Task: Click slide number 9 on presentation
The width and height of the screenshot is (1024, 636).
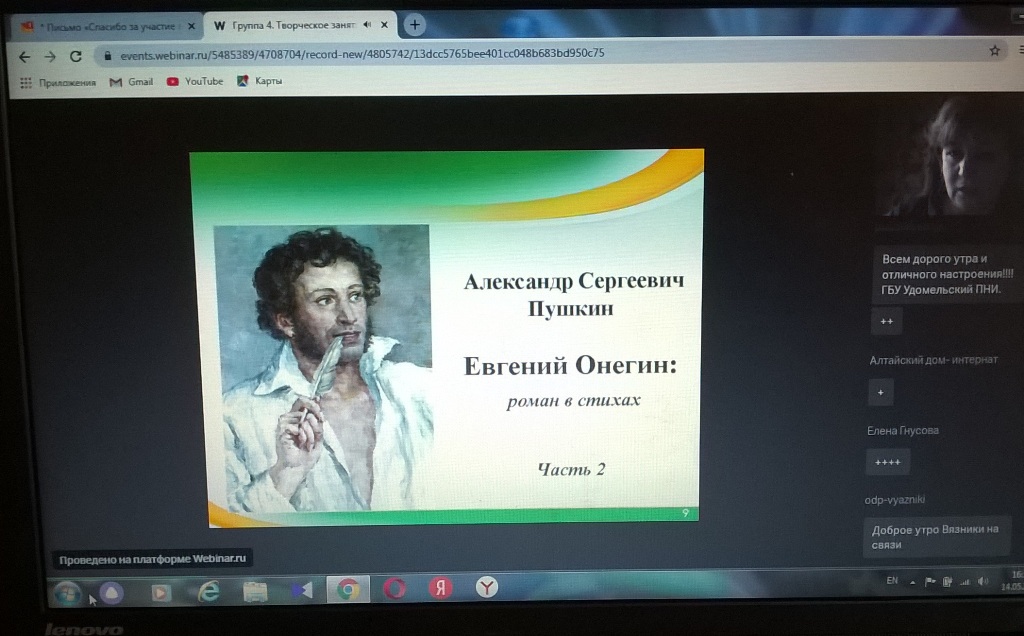Action: click(x=685, y=513)
